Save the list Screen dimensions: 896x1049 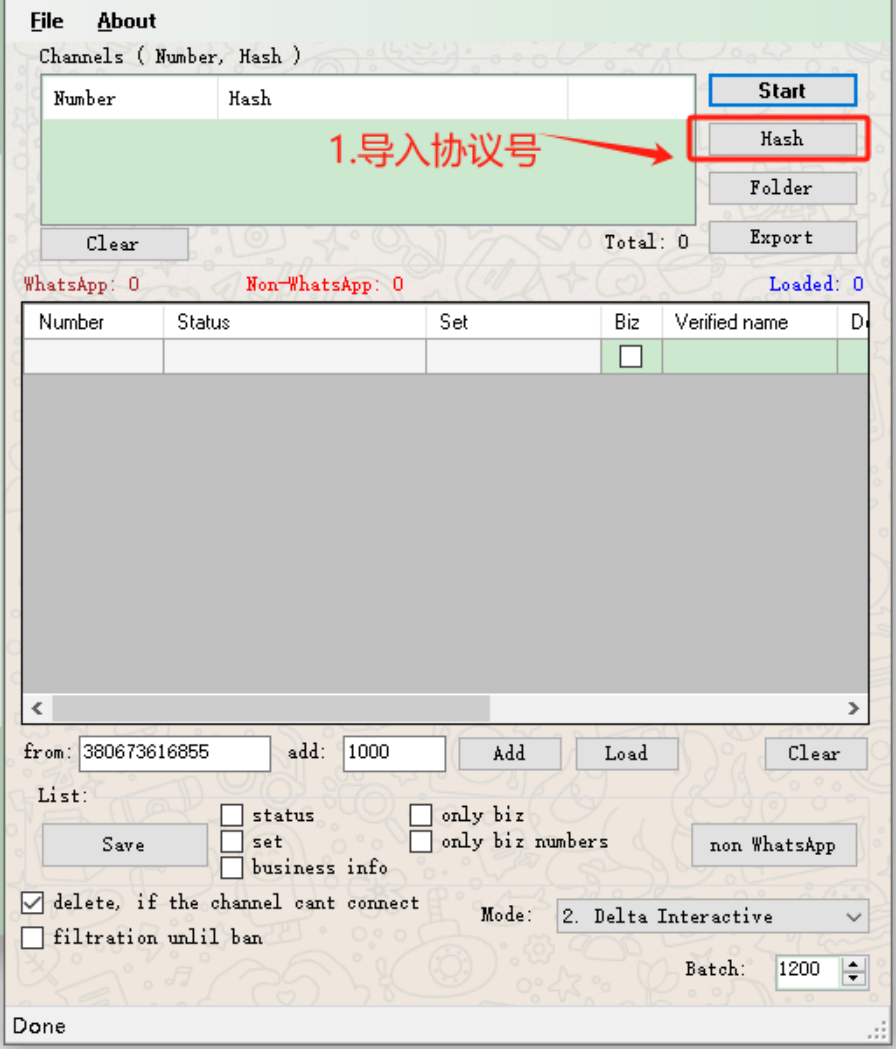point(124,845)
